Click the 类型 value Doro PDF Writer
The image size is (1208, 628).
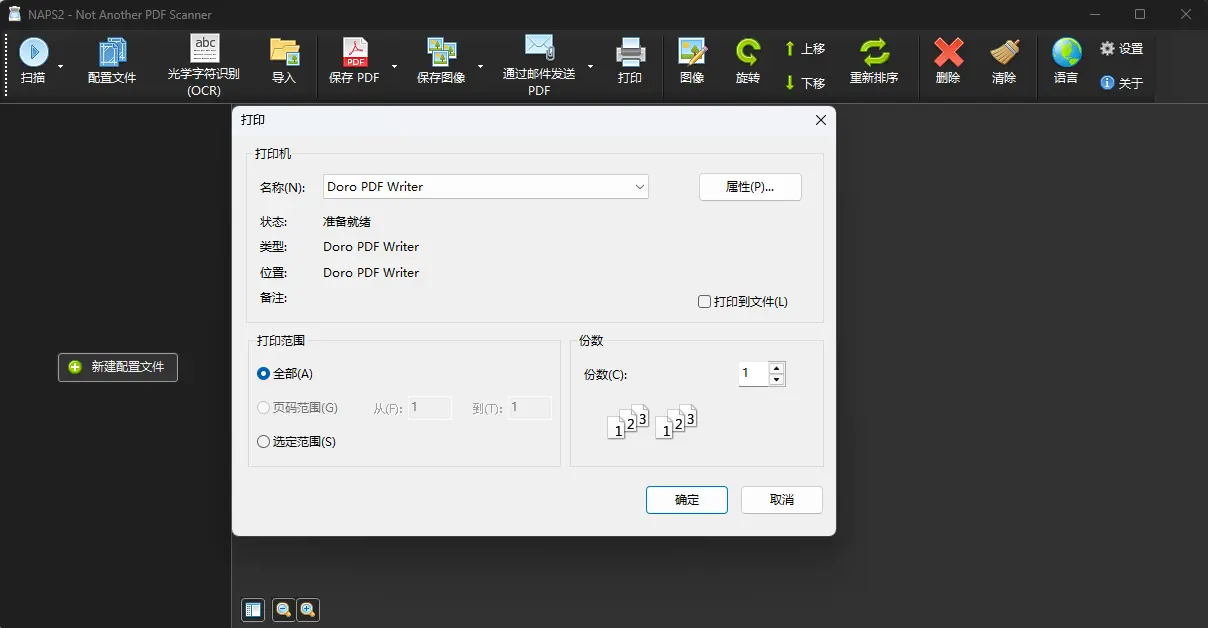pyautogui.click(x=371, y=247)
